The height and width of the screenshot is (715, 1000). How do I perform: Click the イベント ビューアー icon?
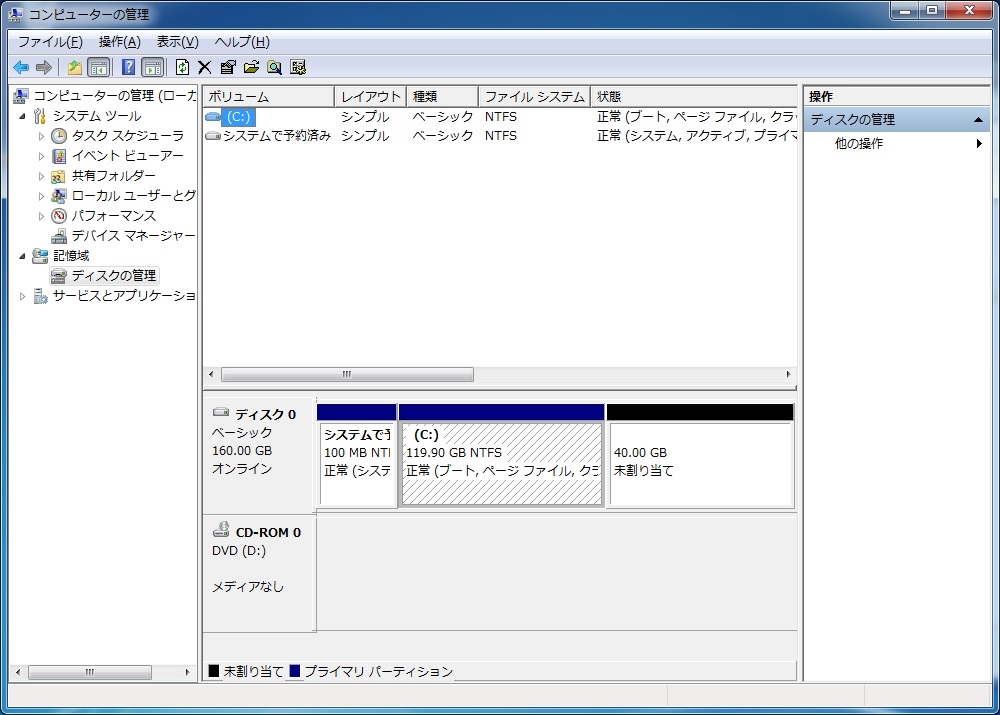coord(59,156)
